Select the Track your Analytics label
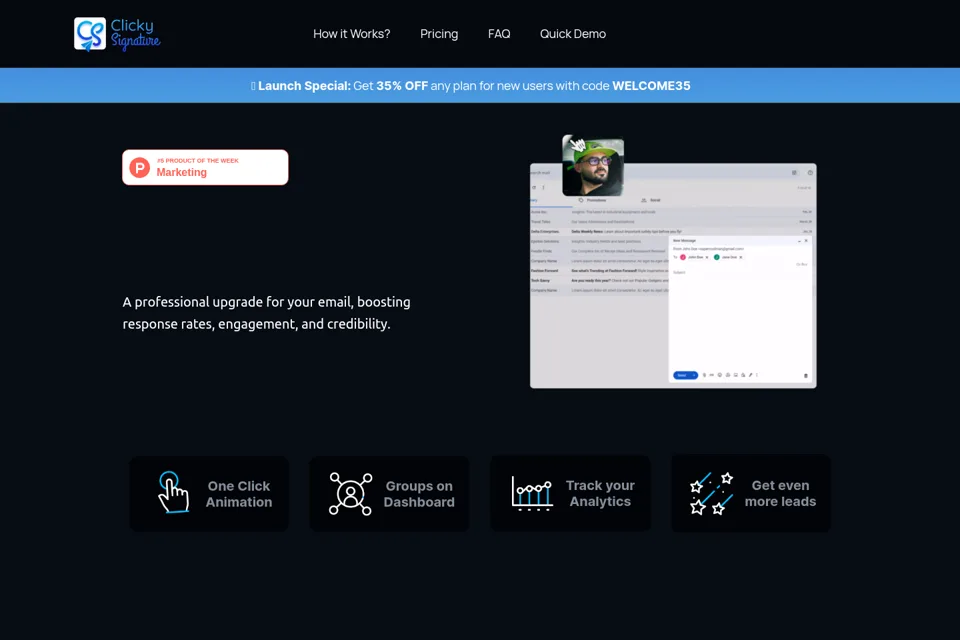The width and height of the screenshot is (960, 640). 600,493
